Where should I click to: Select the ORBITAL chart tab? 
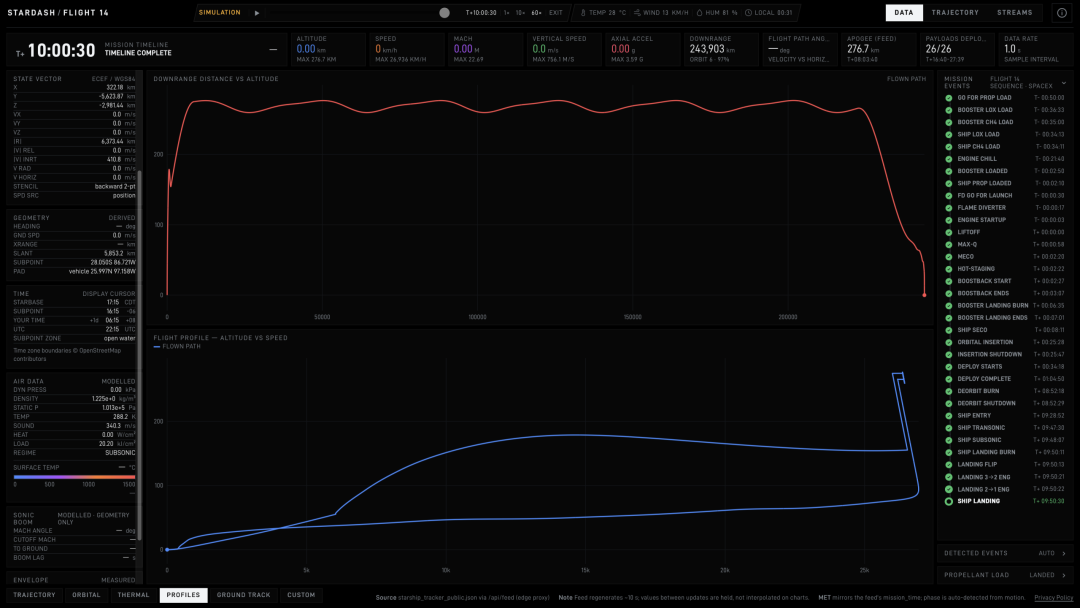pyautogui.click(x=86, y=595)
